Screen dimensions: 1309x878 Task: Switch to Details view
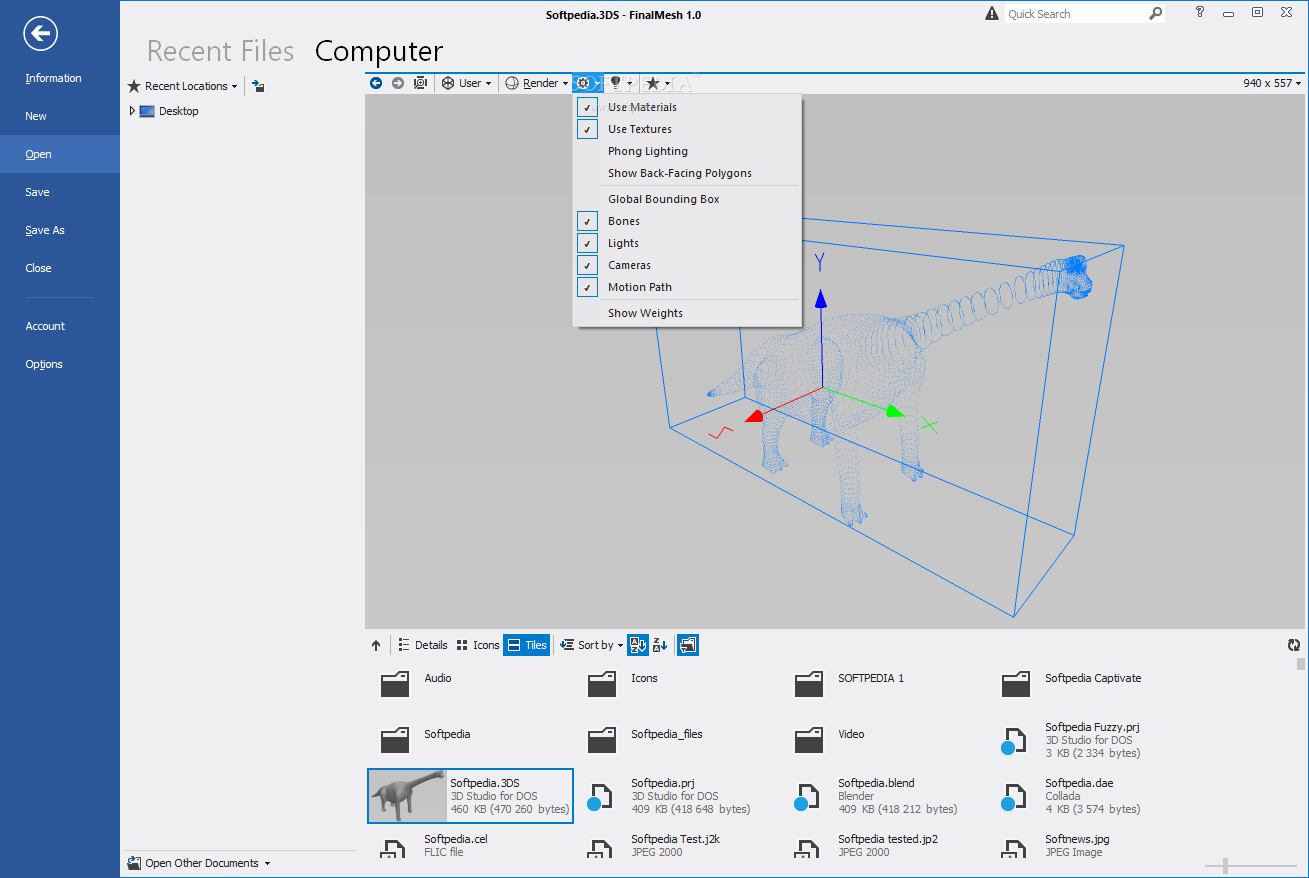coord(422,645)
